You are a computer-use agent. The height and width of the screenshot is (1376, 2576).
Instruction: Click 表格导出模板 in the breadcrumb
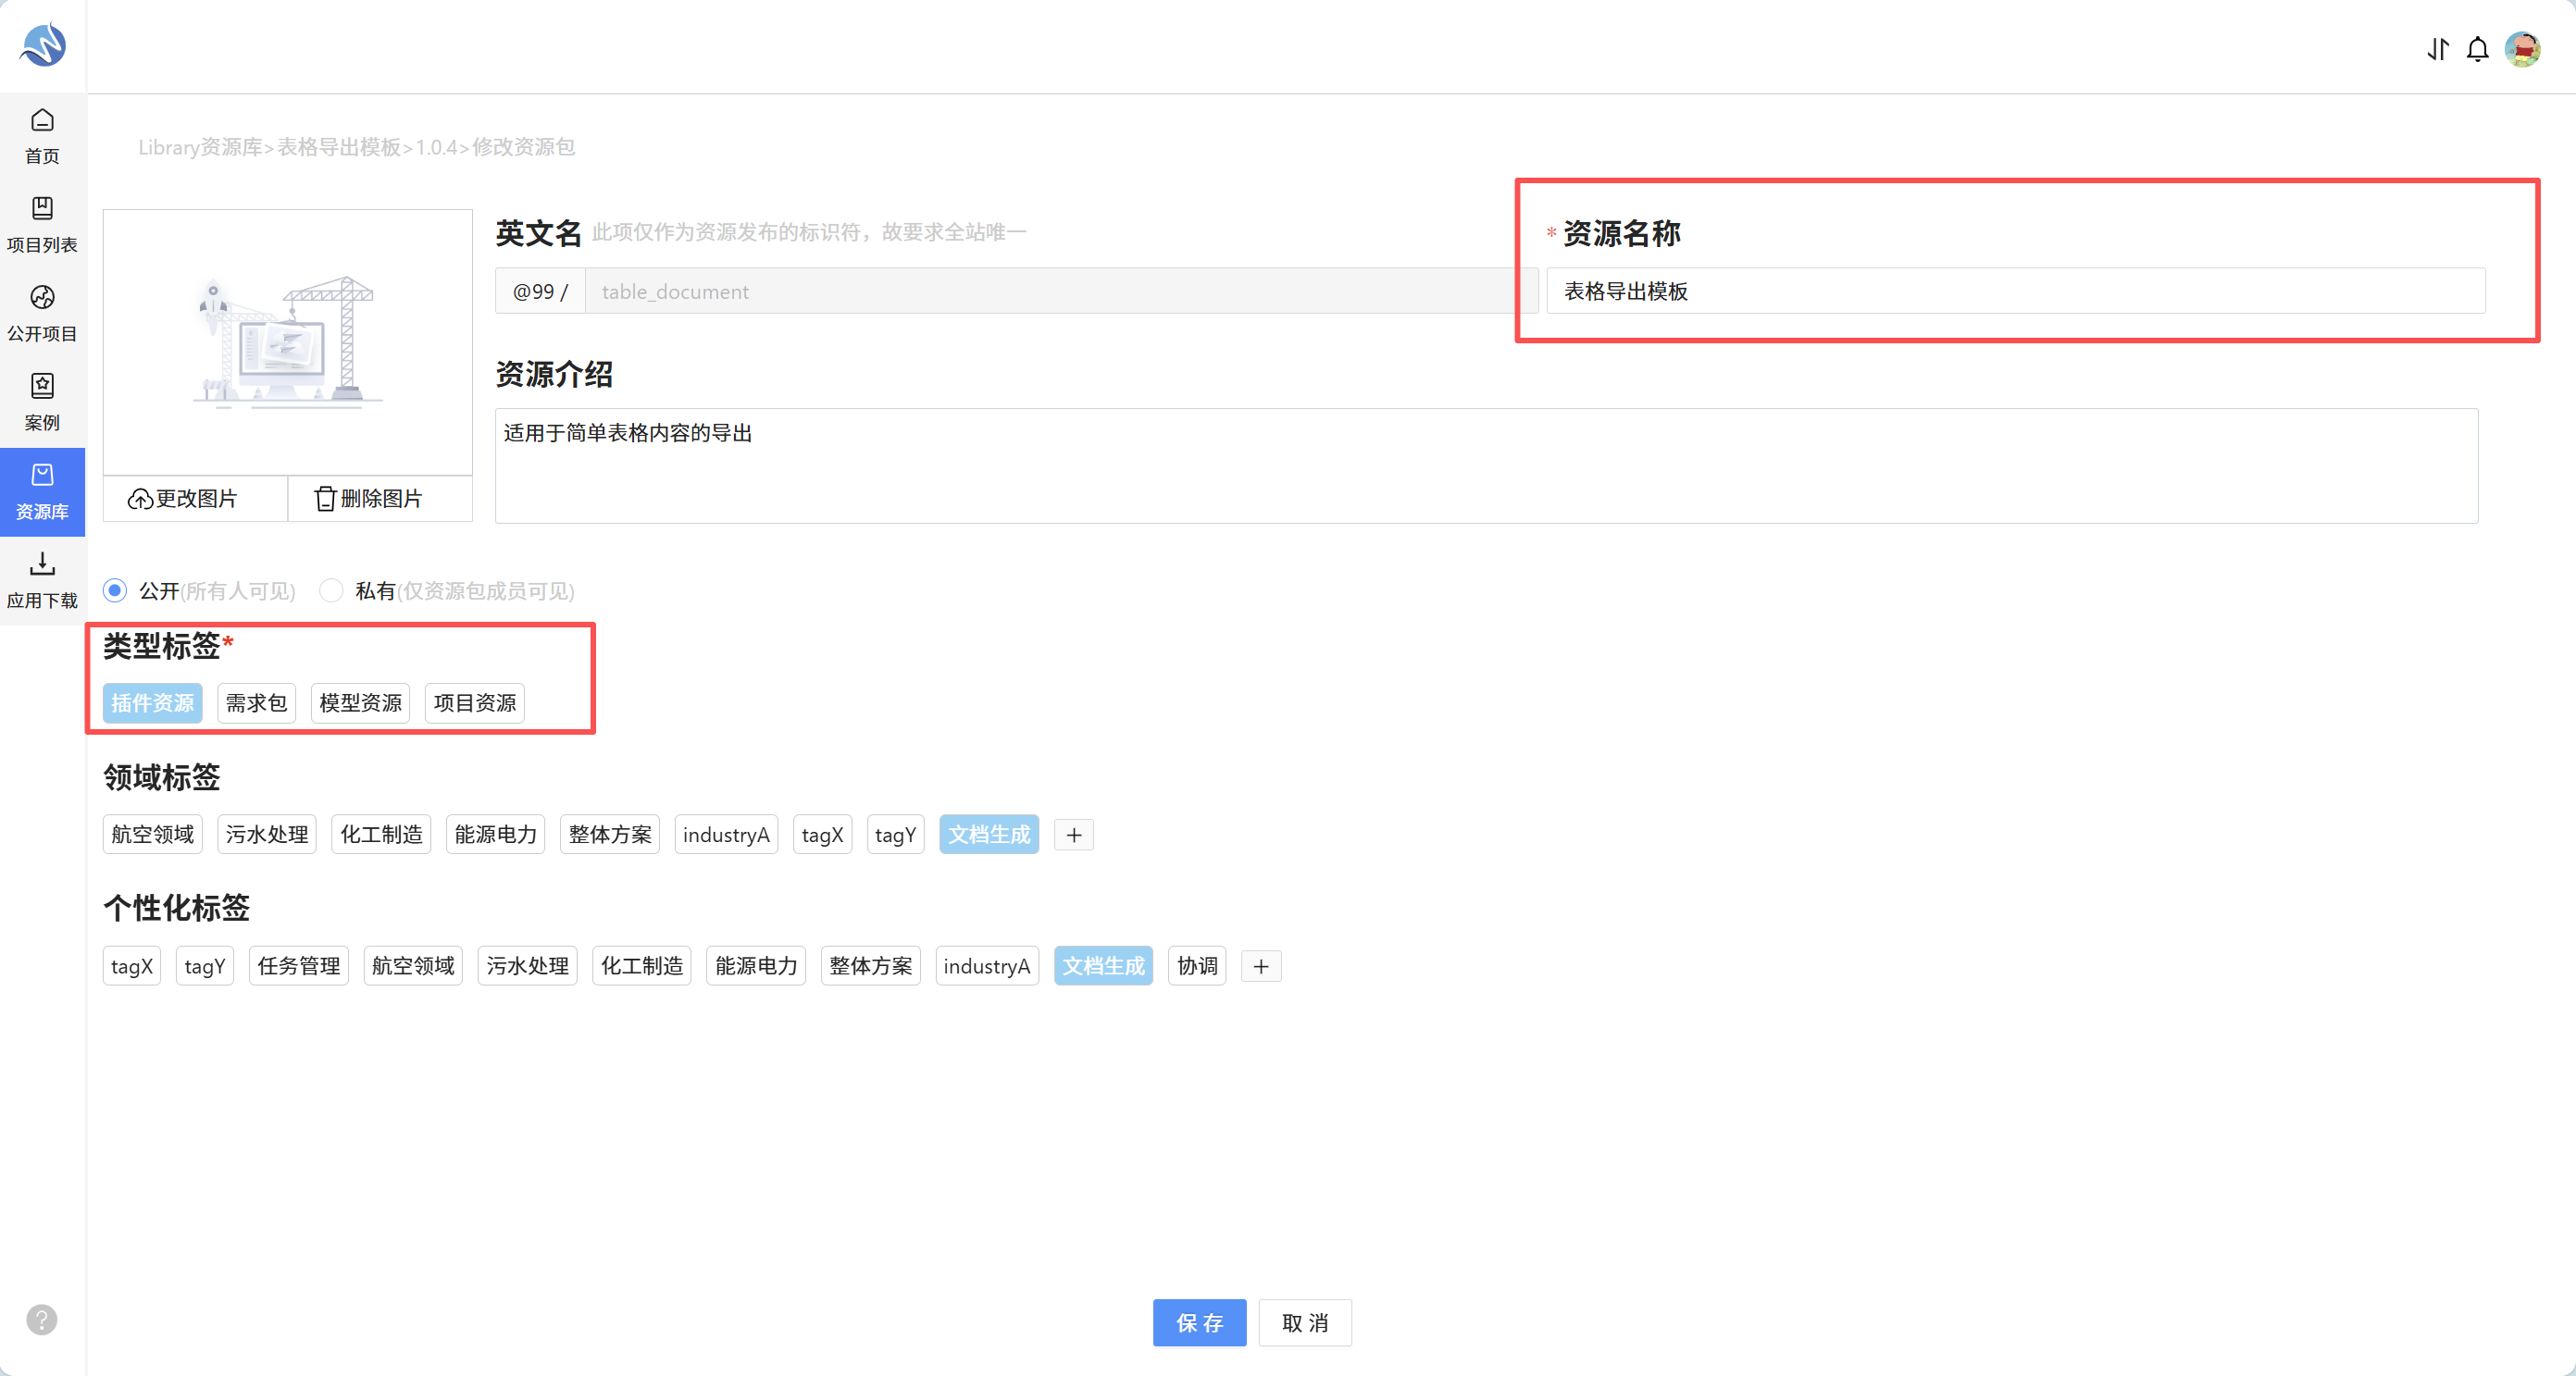click(x=338, y=147)
